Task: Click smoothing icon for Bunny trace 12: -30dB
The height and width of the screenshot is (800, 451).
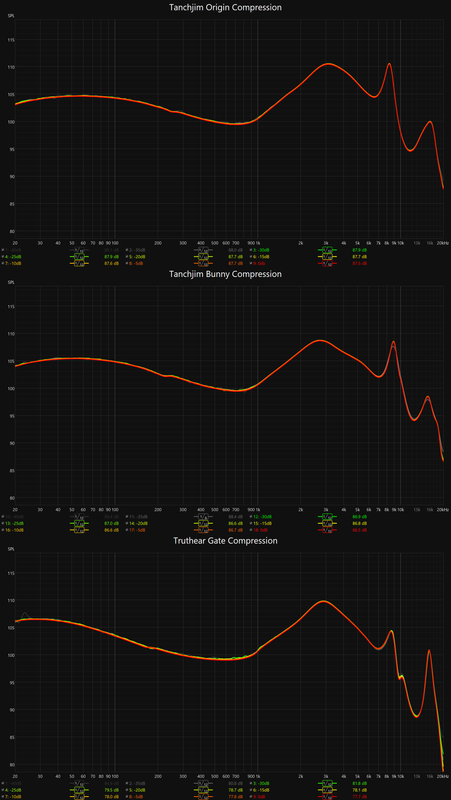Action: 328,516
